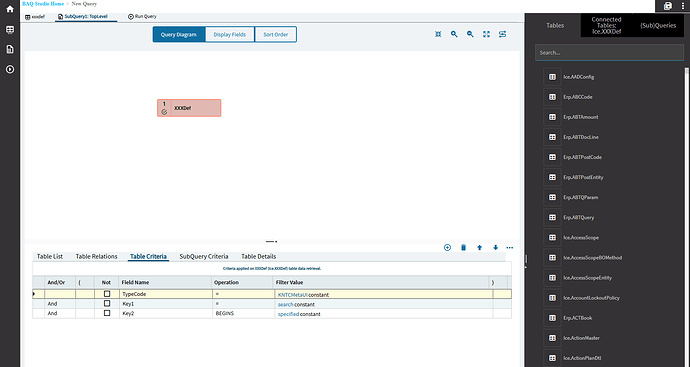Image resolution: width=690 pixels, height=367 pixels.
Task: Add a new criteria row with plus icon
Action: point(448,248)
